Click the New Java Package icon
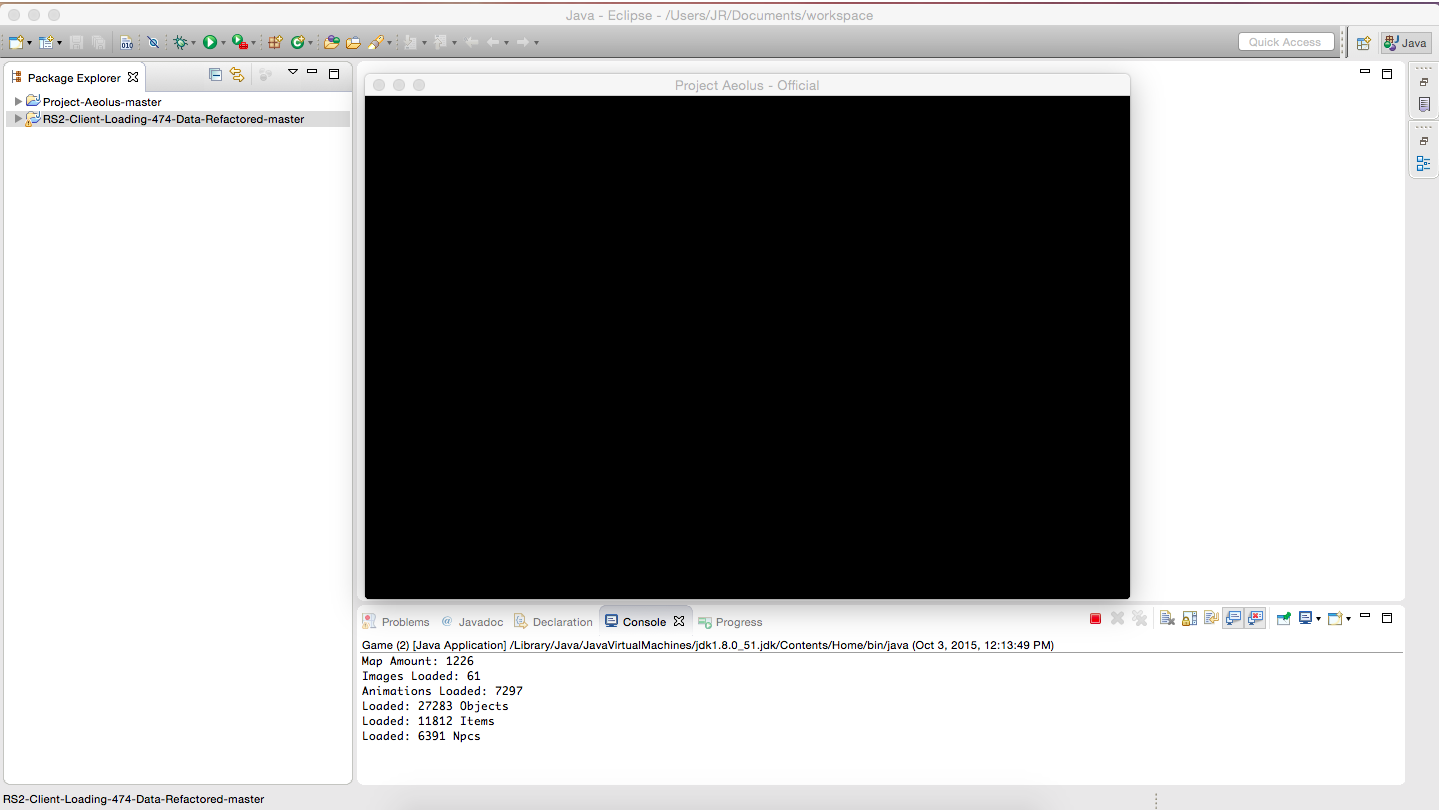Screen dimensions: 1439x810 pyautogui.click(x=275, y=42)
